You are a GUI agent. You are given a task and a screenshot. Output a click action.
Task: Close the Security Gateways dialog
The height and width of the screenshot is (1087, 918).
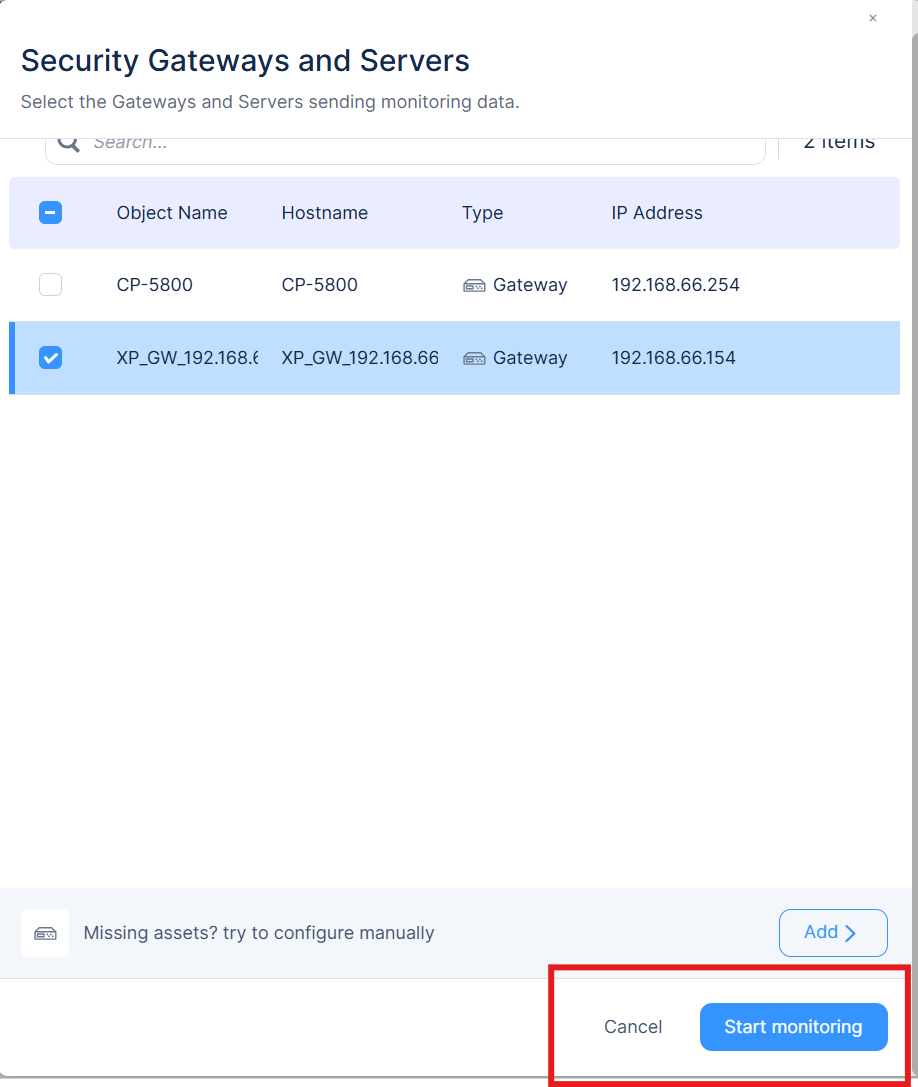[x=872, y=18]
